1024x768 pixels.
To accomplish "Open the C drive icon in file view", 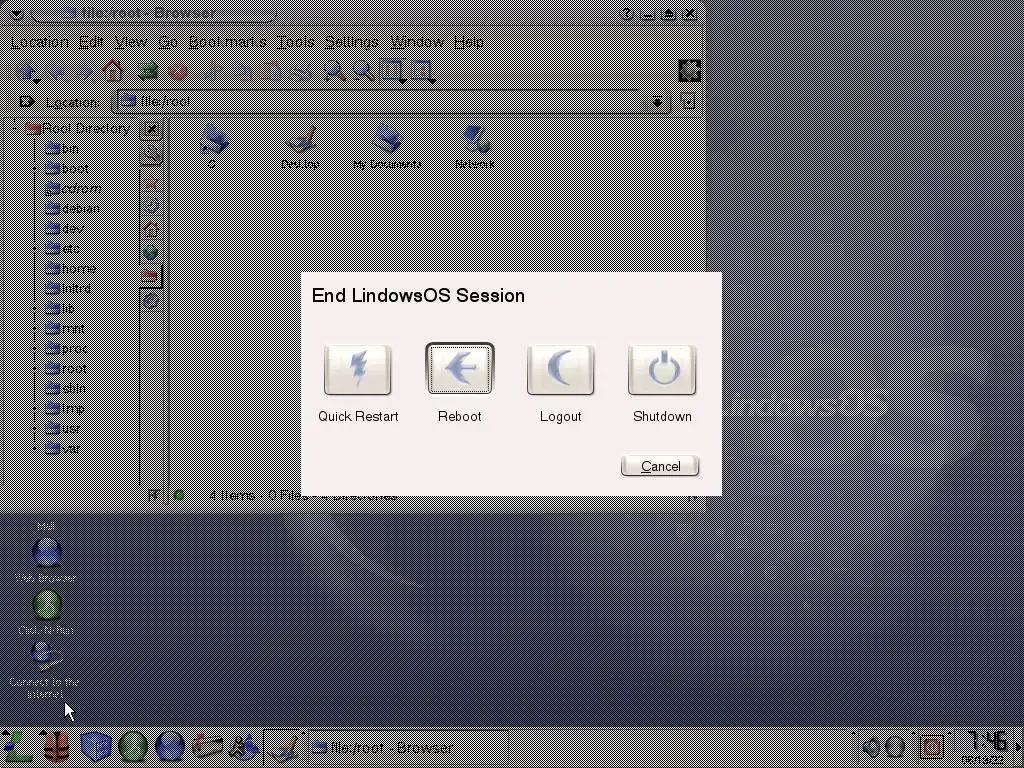I will tap(212, 147).
